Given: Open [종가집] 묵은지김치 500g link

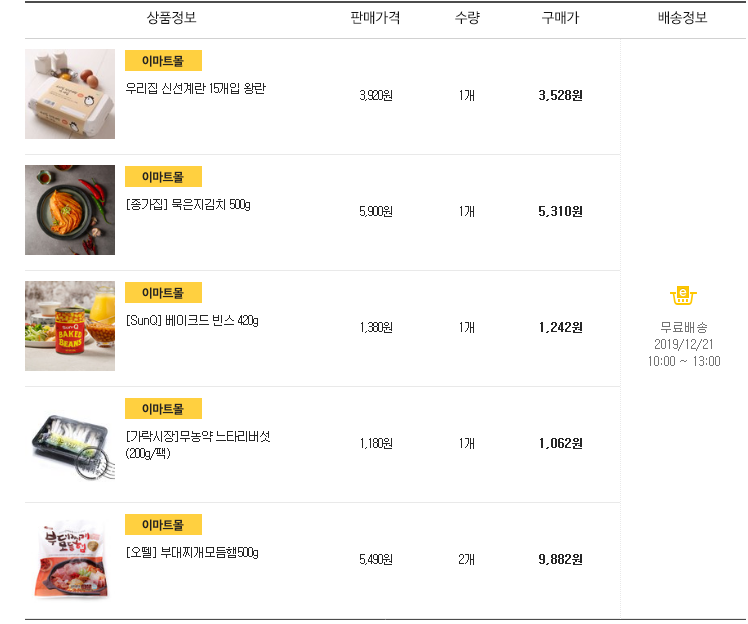Looking at the screenshot, I should [x=188, y=205].
